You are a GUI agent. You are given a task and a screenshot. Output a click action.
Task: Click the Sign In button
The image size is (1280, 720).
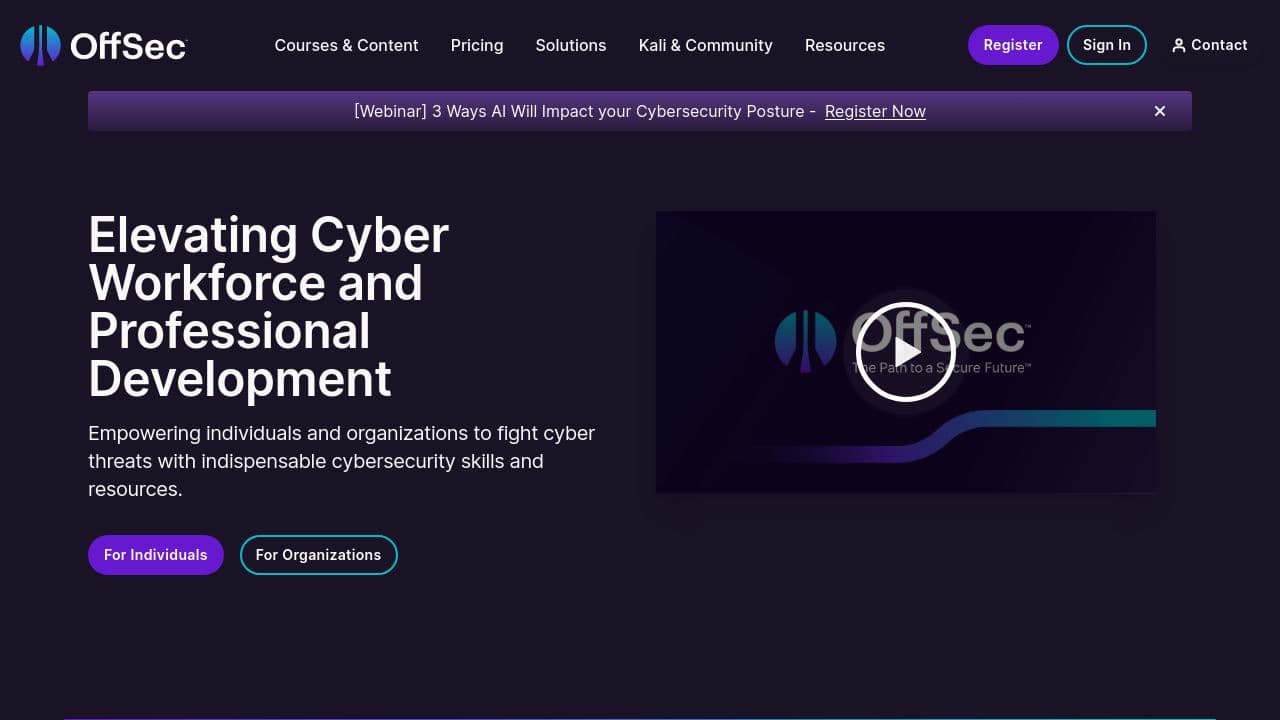pos(1106,45)
